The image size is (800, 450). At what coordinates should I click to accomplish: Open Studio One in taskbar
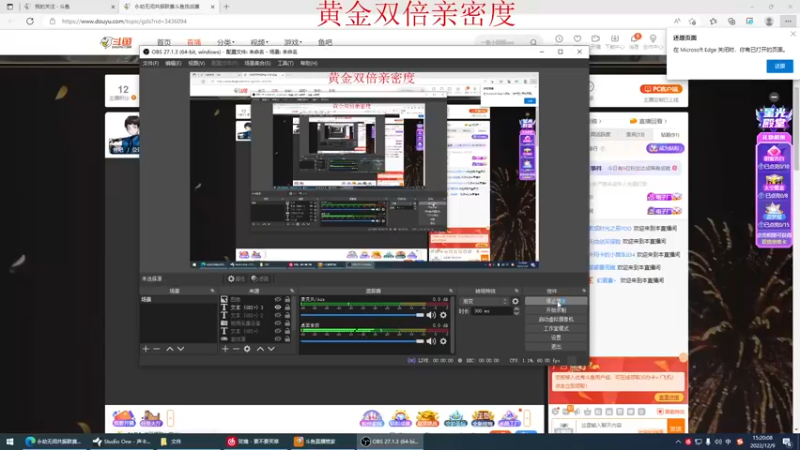(122, 441)
